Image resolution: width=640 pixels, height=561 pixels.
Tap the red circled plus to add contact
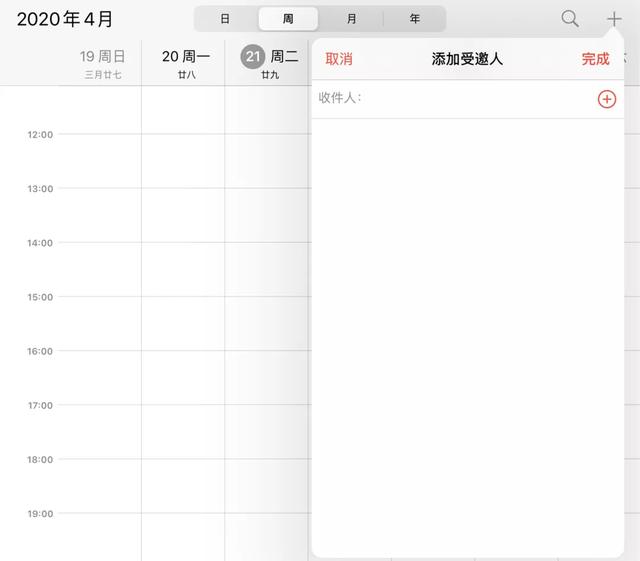tap(607, 99)
